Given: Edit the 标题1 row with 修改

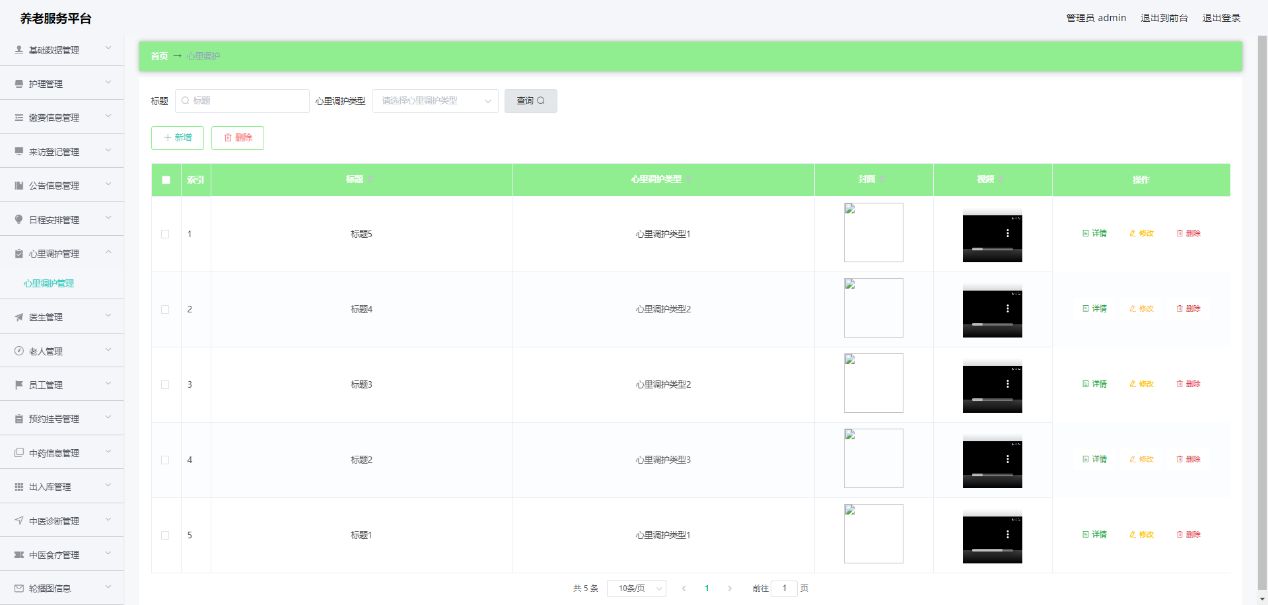Looking at the screenshot, I should pos(1141,535).
